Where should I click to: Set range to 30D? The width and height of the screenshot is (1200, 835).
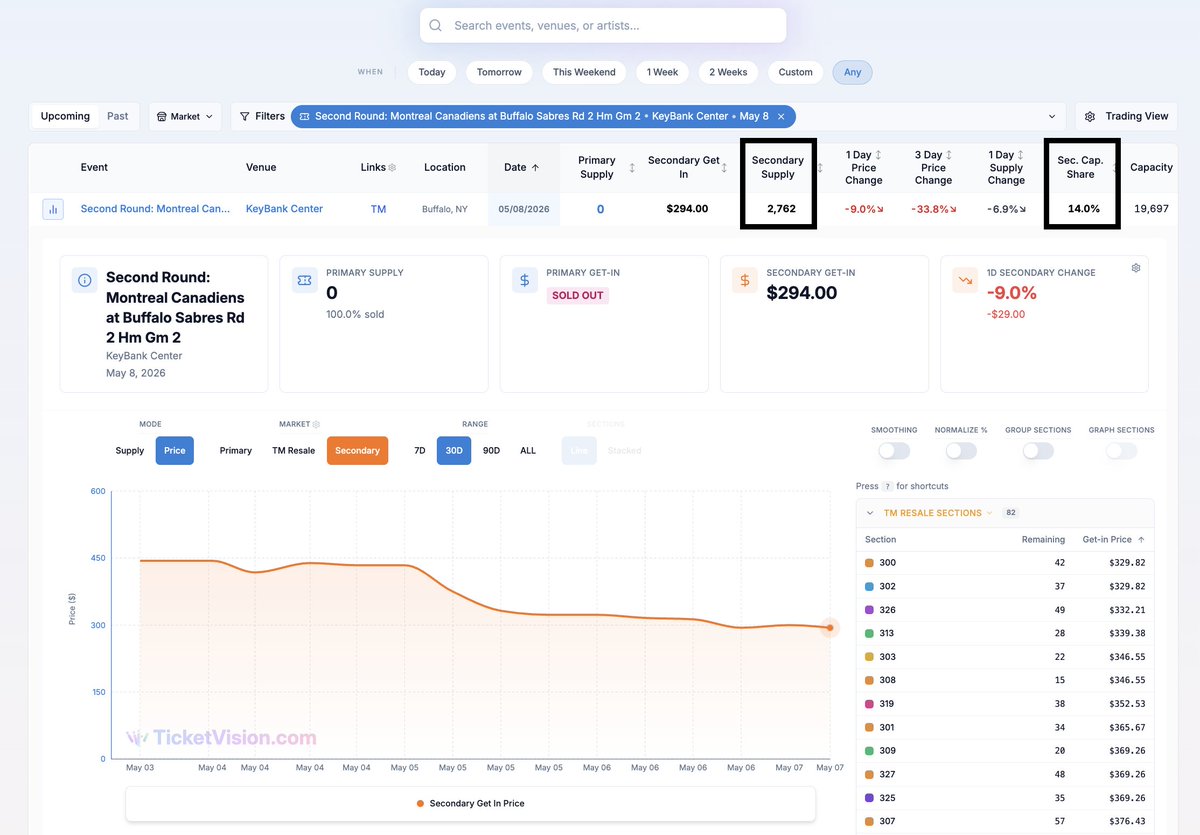454,451
